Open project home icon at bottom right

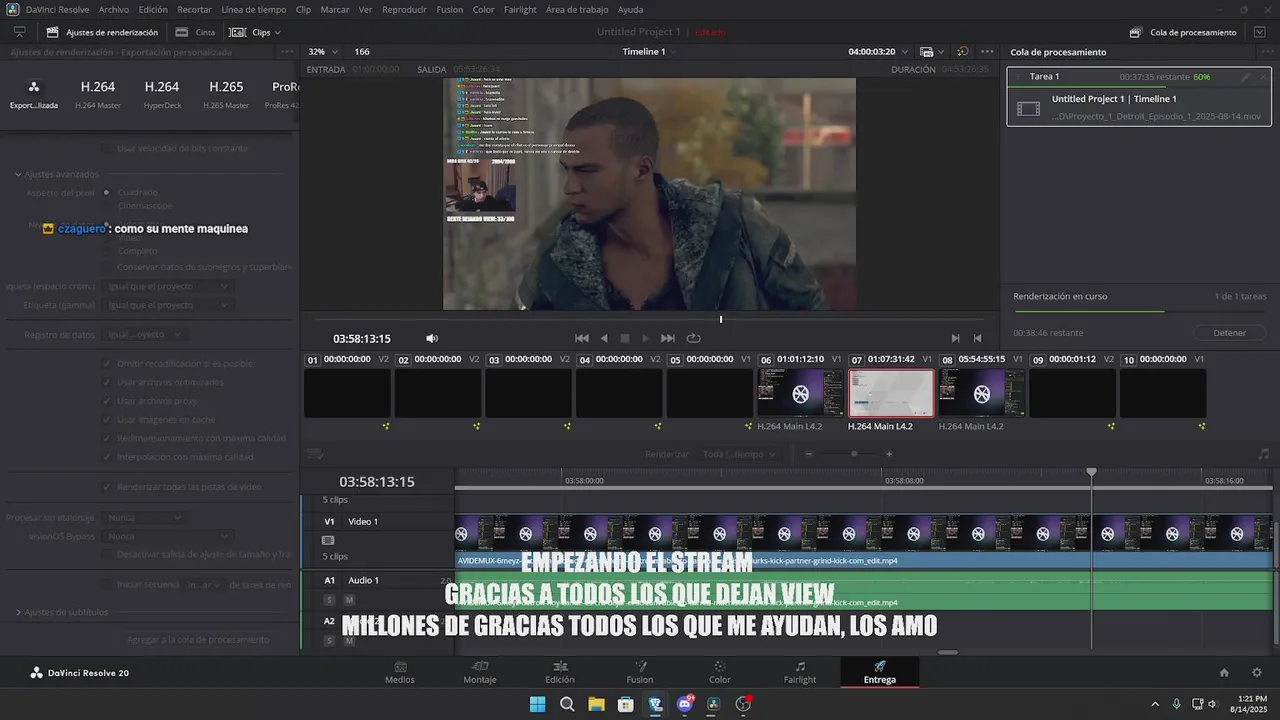(1224, 673)
